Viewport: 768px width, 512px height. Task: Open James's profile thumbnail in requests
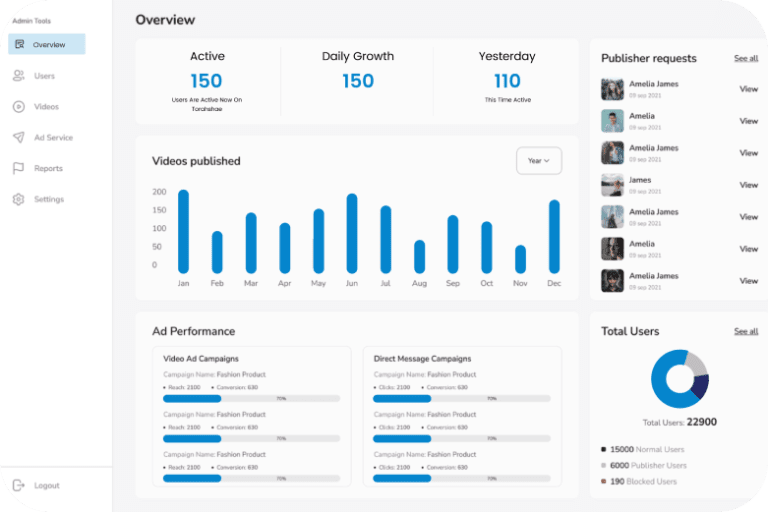click(x=612, y=185)
